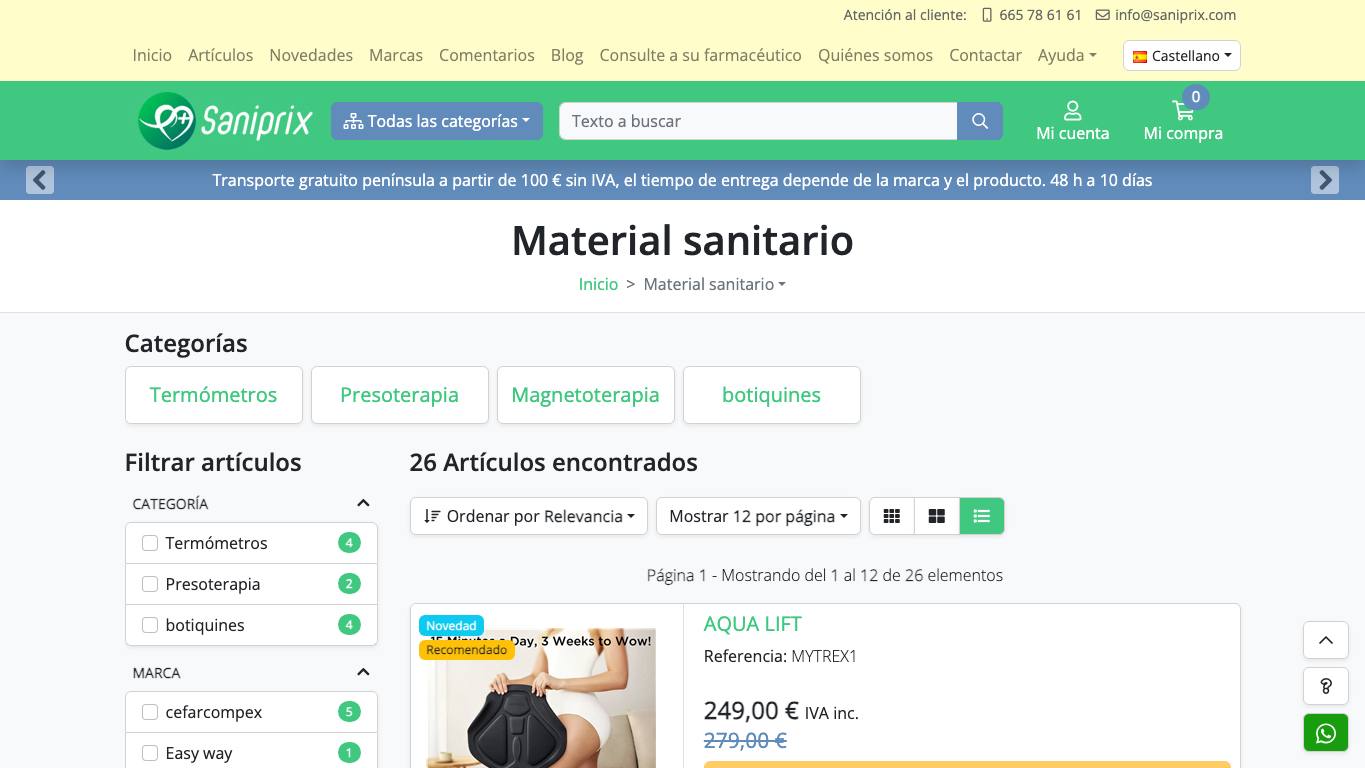Open Novedades menu item
Image resolution: width=1365 pixels, height=768 pixels.
coord(311,55)
